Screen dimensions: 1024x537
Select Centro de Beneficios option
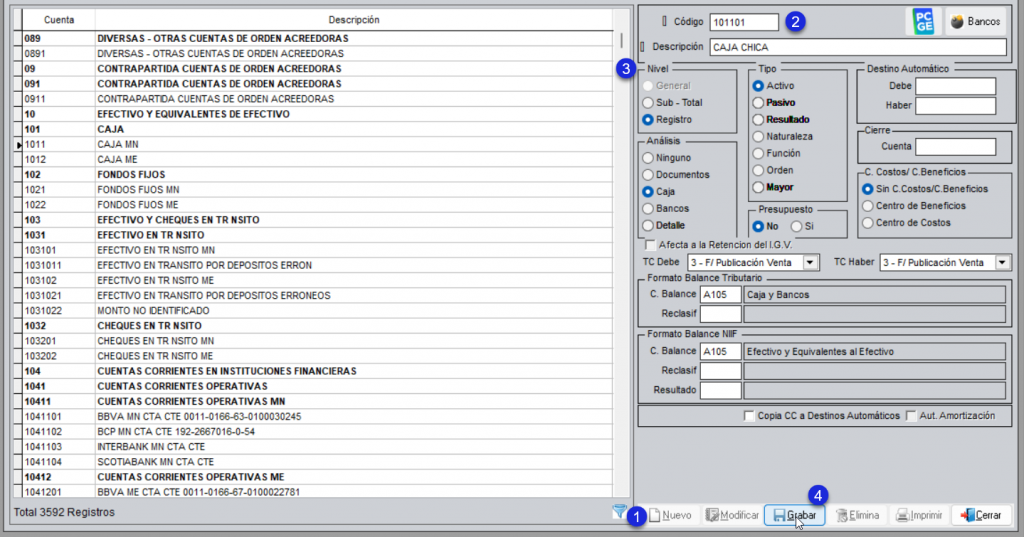868,206
